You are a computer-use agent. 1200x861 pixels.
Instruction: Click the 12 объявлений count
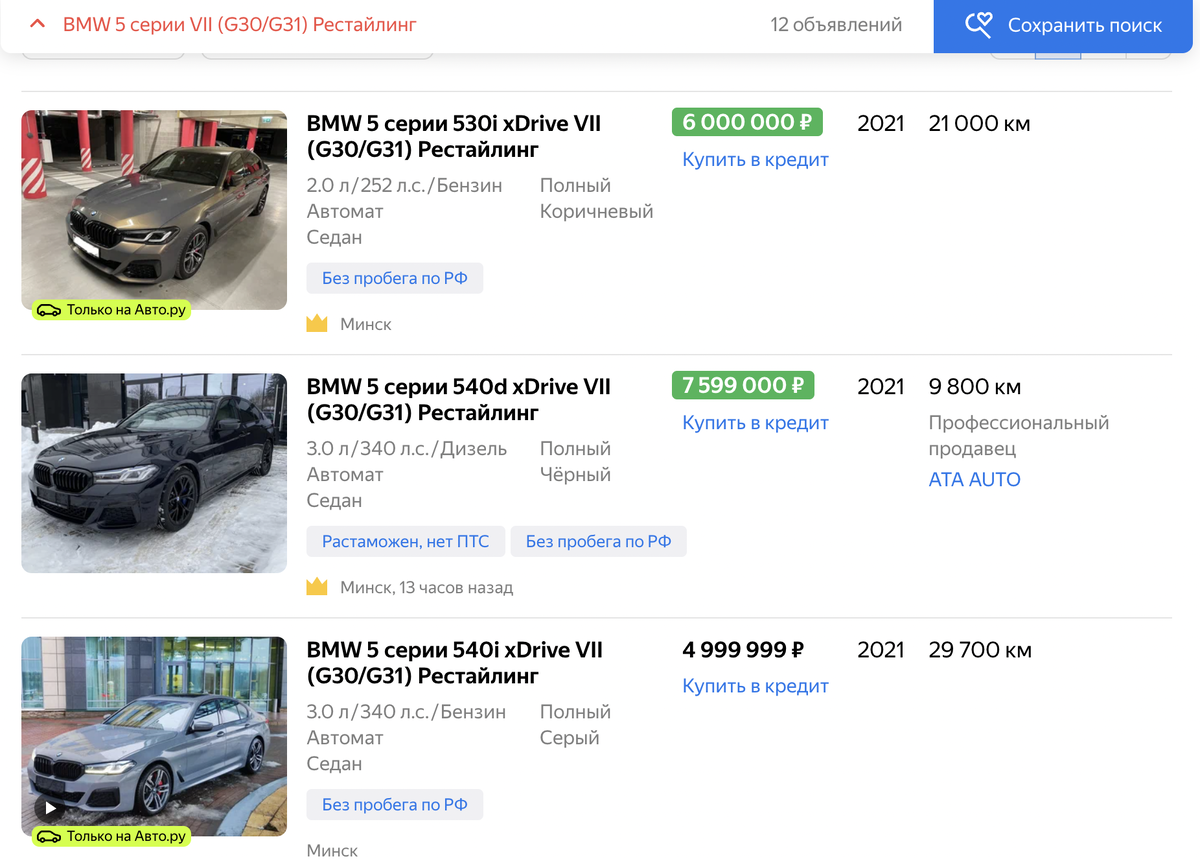click(x=836, y=25)
